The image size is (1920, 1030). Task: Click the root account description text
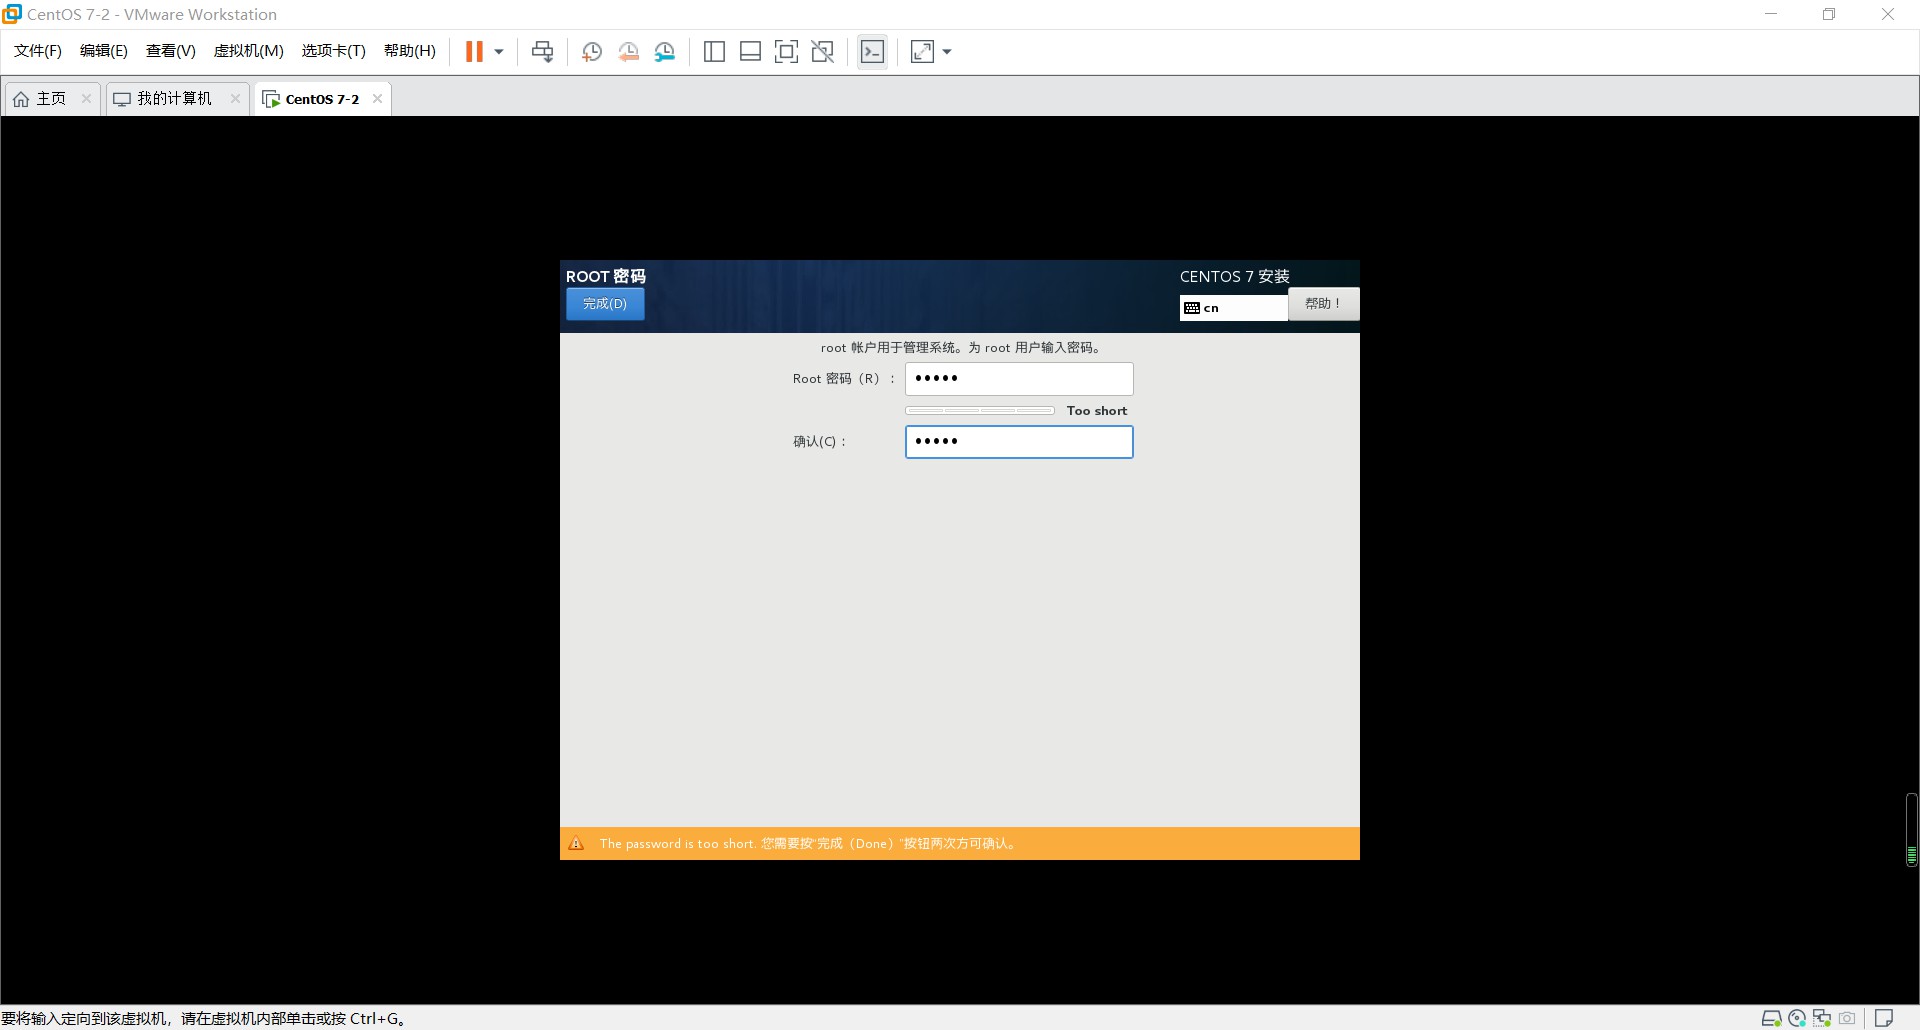961,348
